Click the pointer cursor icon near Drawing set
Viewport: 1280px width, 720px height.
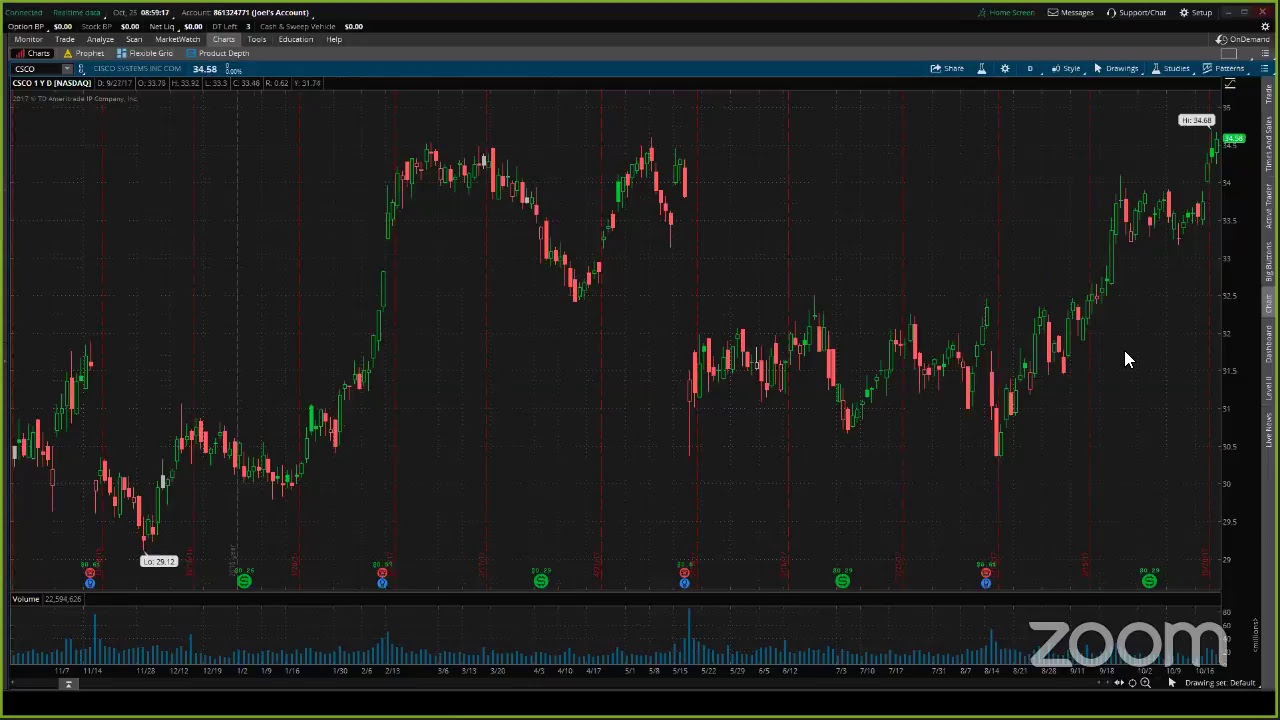tap(1172, 683)
